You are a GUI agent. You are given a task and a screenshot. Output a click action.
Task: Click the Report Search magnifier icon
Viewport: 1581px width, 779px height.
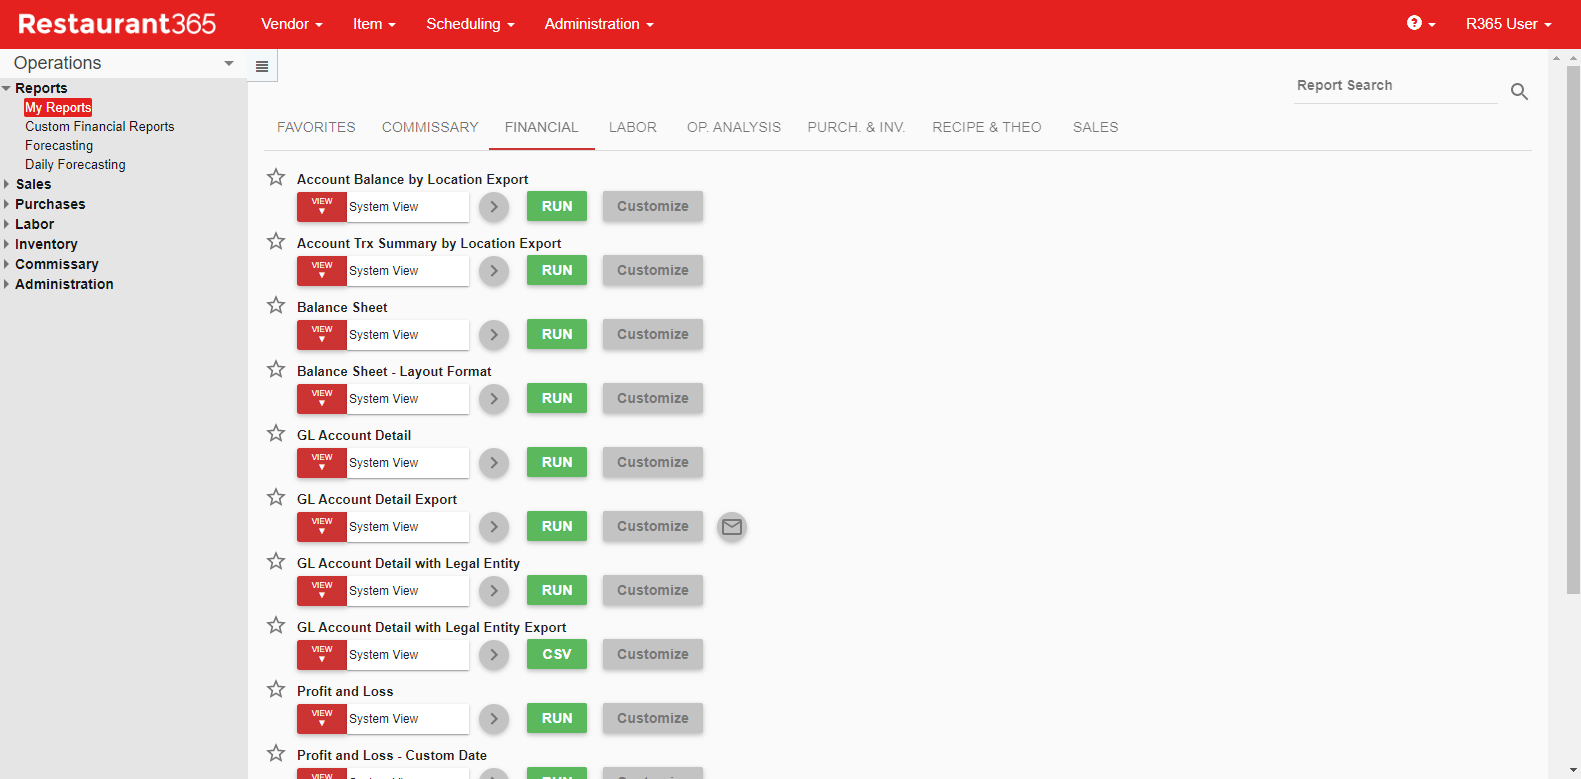click(1519, 92)
